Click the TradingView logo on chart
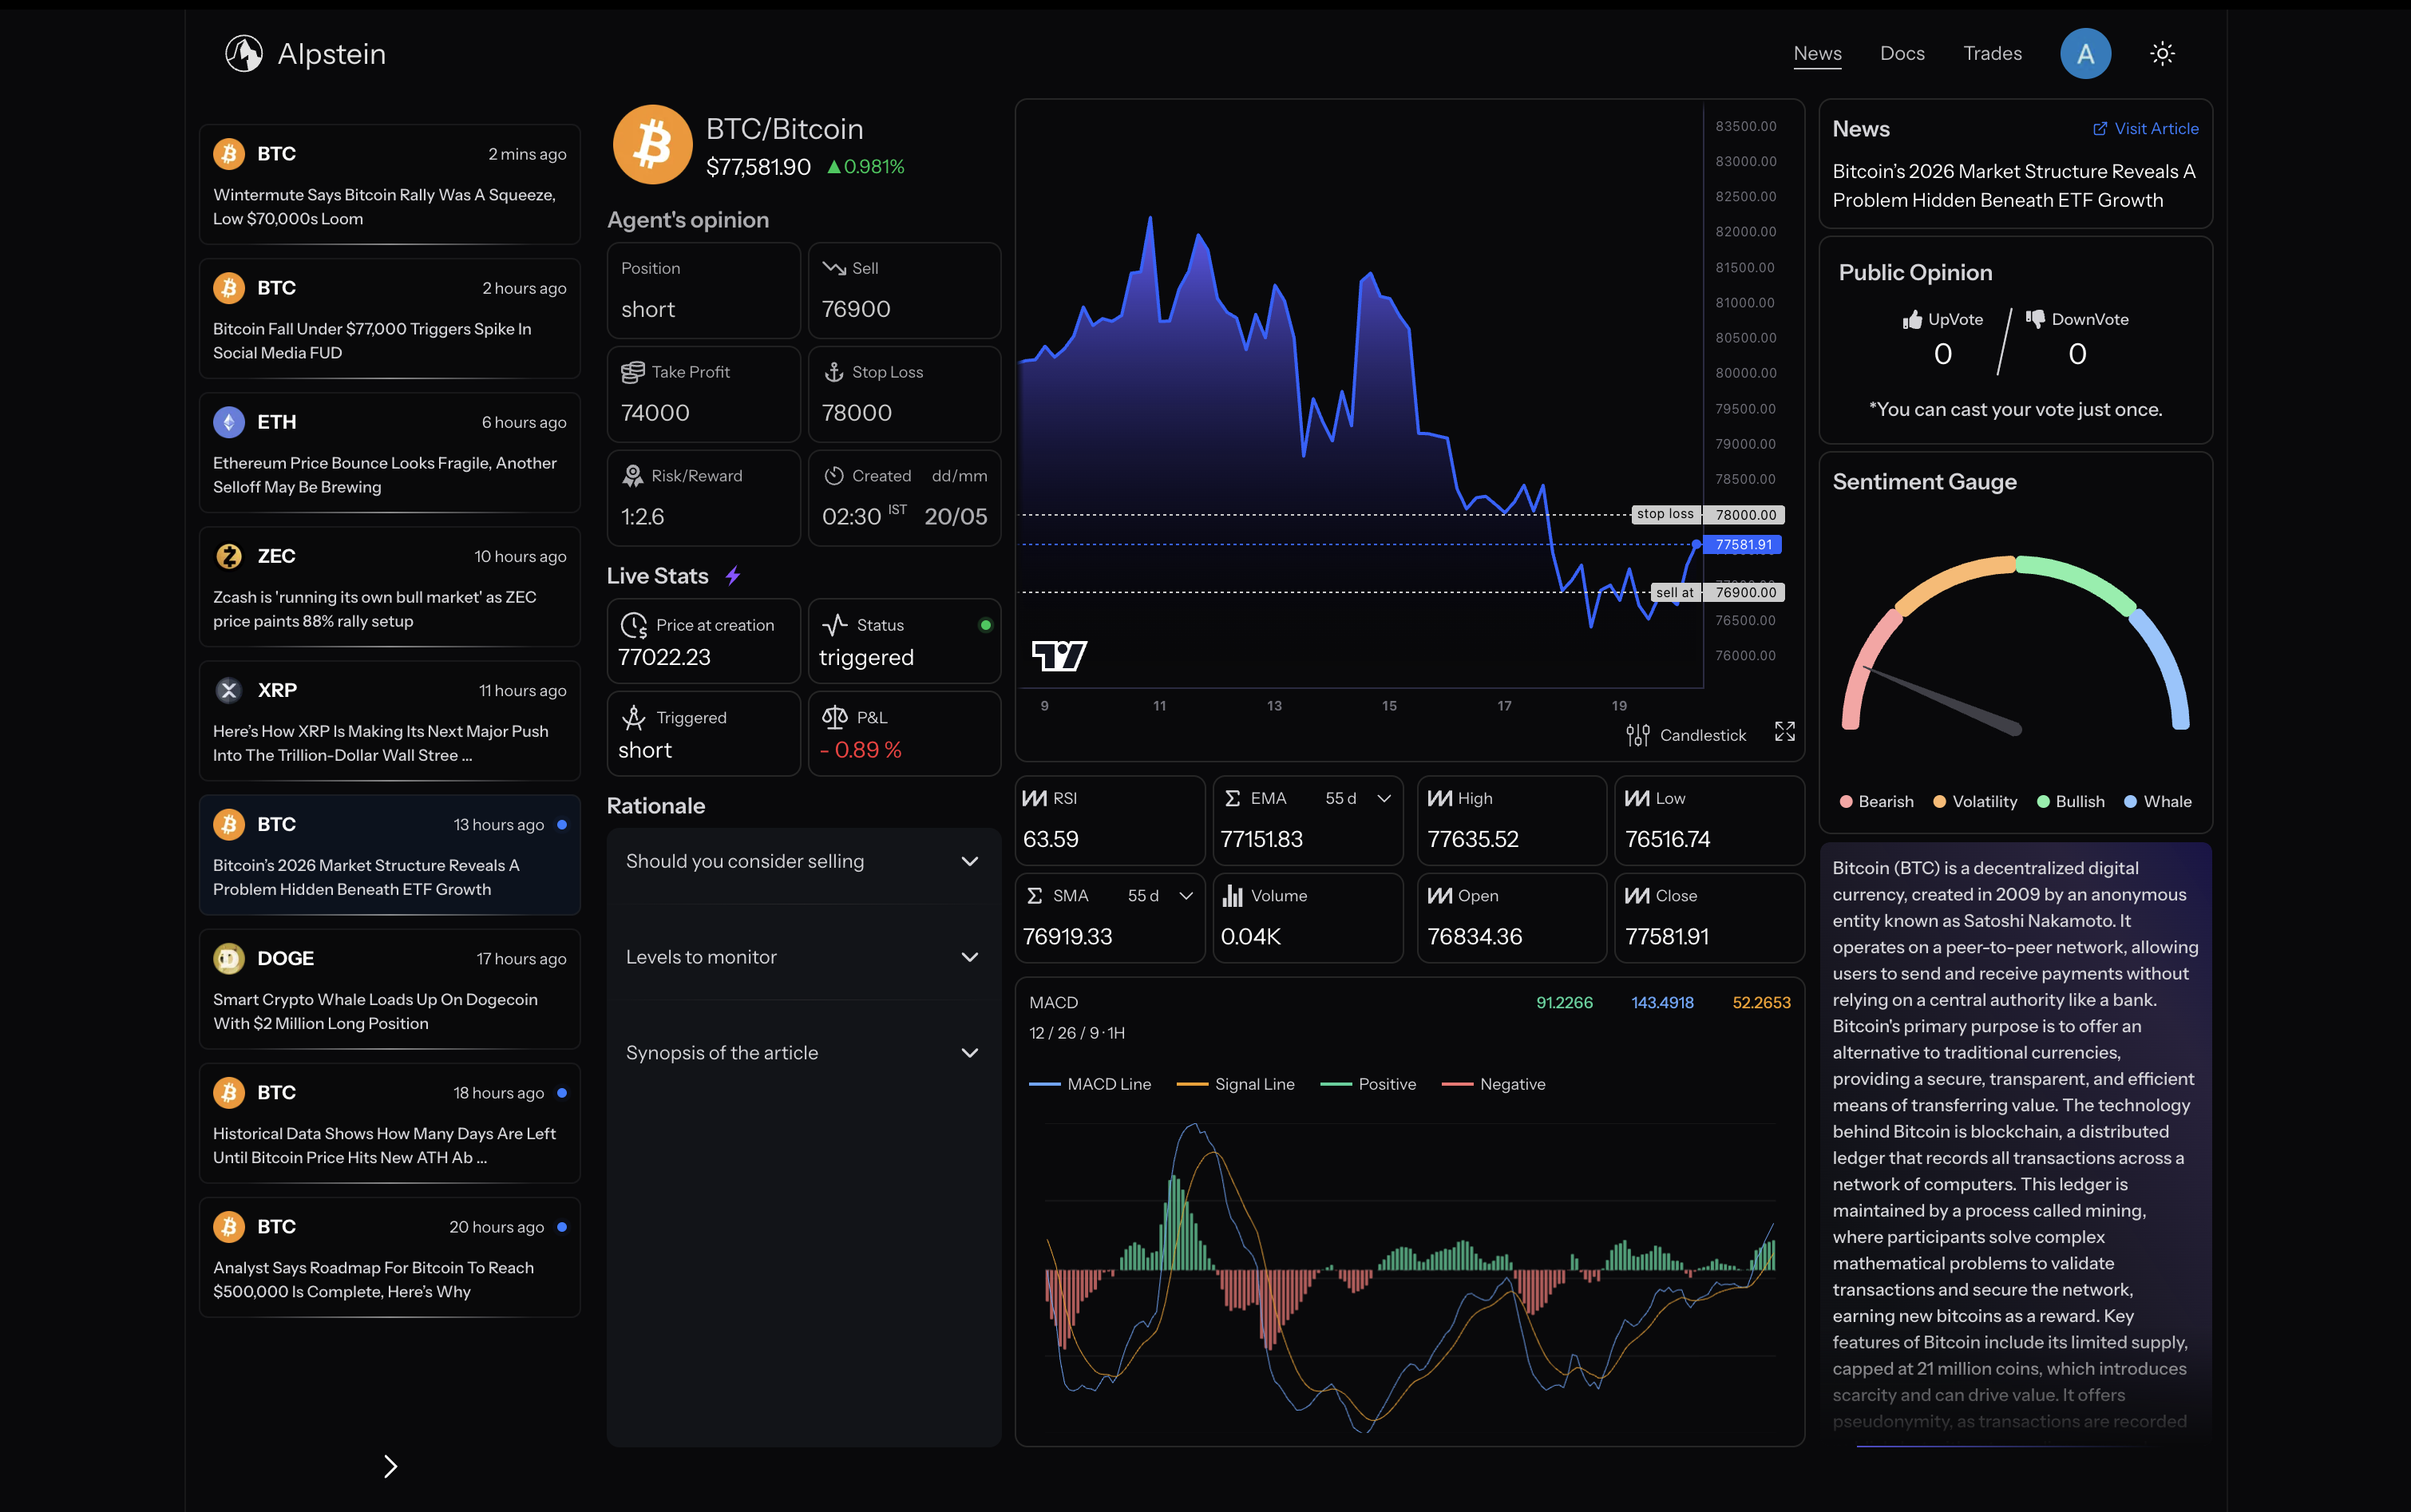Image resolution: width=2411 pixels, height=1512 pixels. 1059,656
